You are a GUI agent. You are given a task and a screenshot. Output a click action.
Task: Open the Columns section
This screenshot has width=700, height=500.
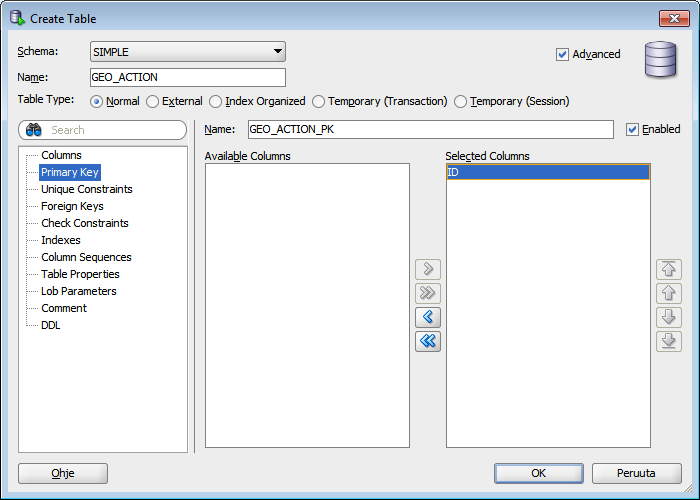61,155
